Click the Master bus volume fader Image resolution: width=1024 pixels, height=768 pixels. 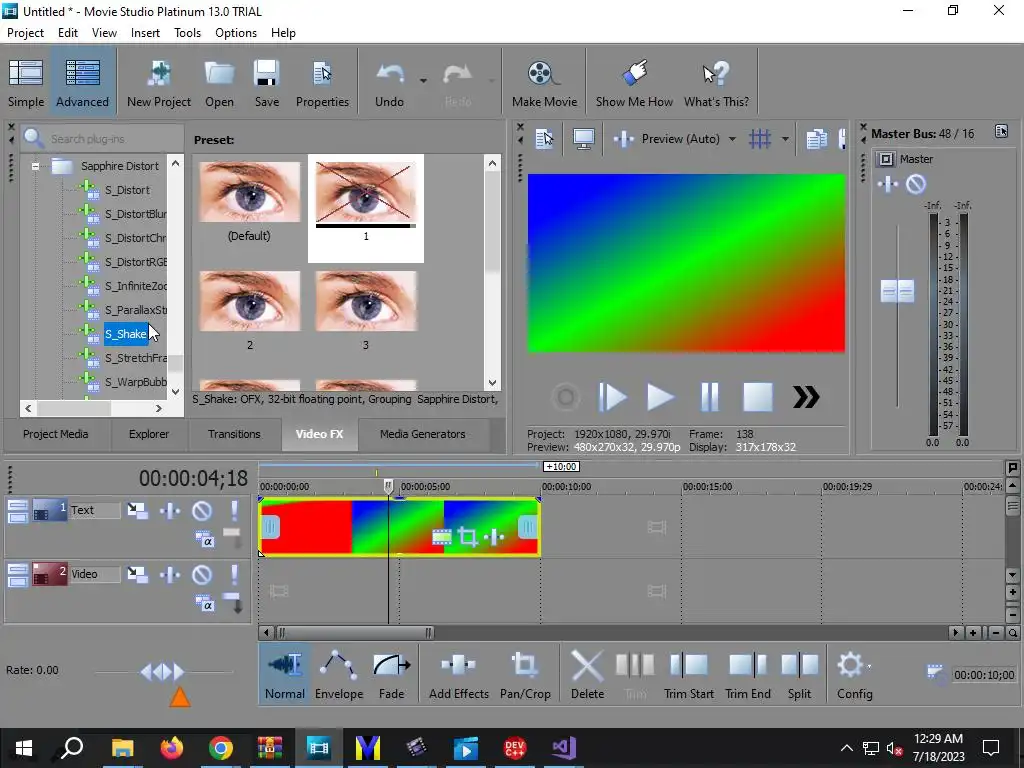897,291
